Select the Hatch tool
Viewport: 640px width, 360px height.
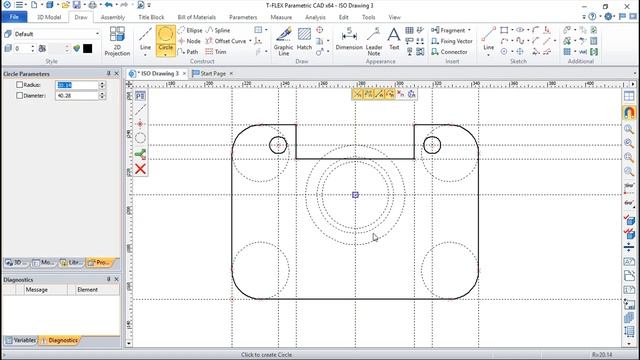point(304,39)
